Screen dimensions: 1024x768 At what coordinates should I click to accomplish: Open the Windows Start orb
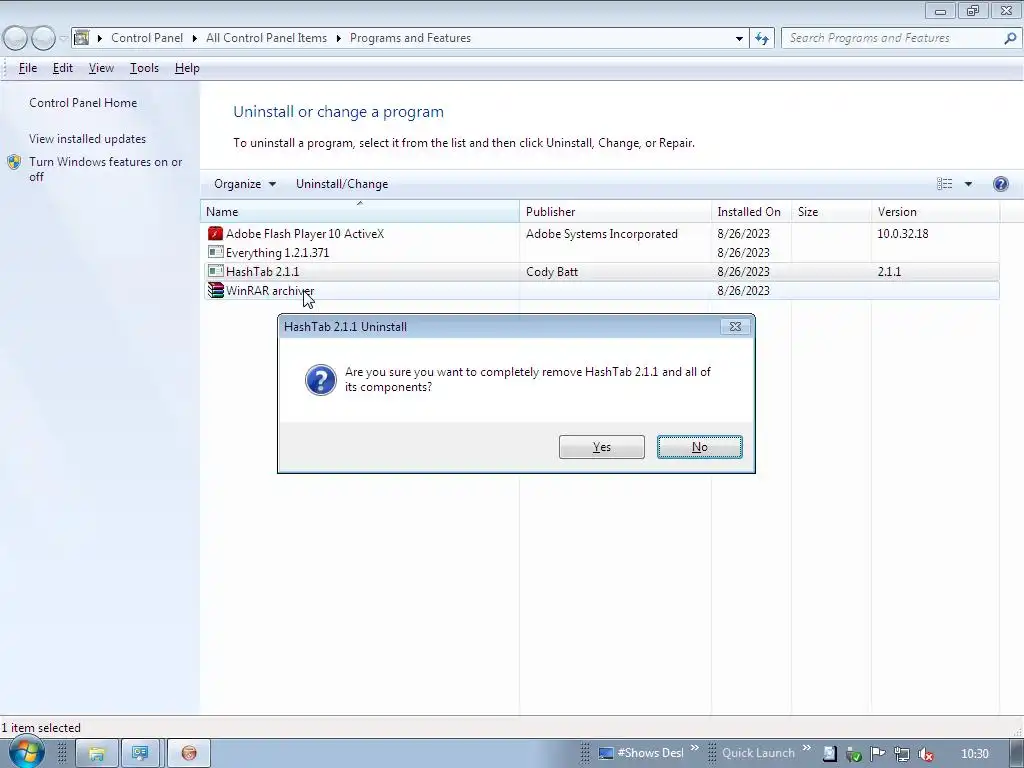point(26,752)
